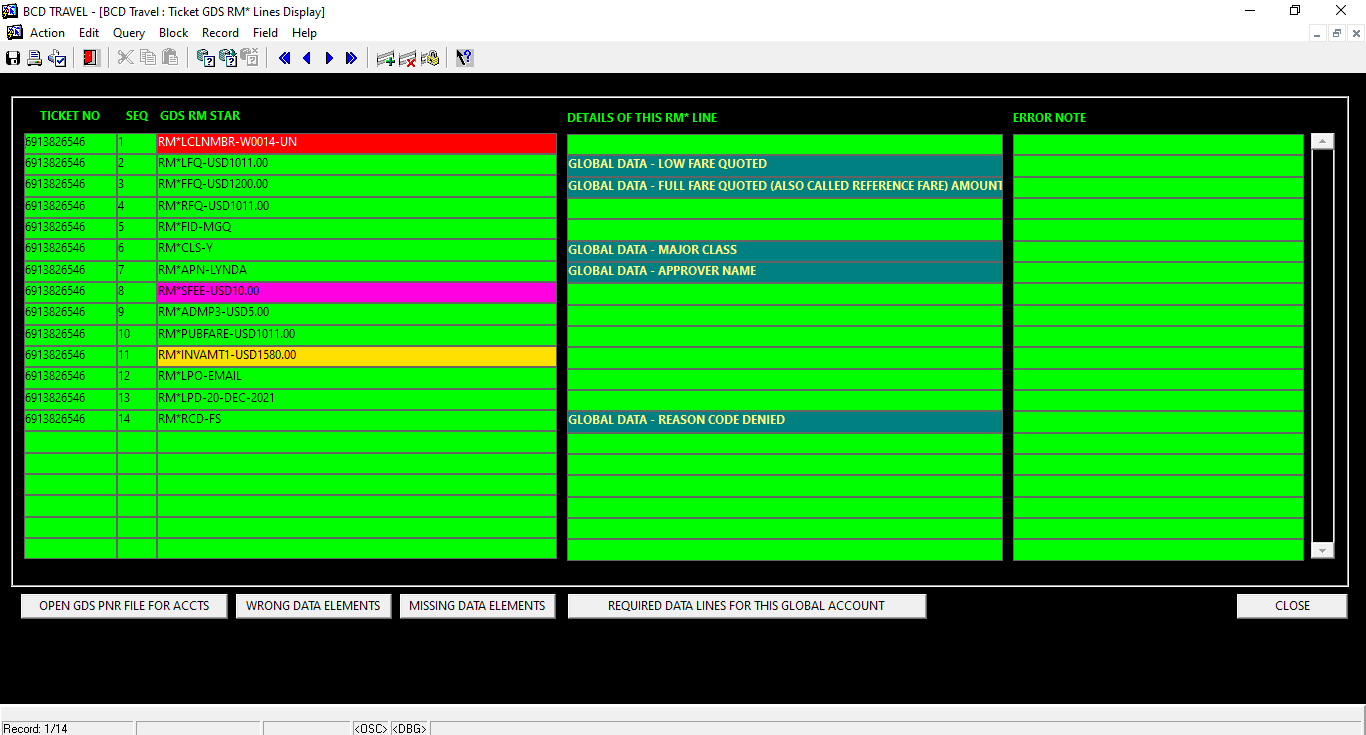Image resolution: width=1366 pixels, height=735 pixels.
Task: Click GLOBAL DATA - LOW FARE QUOTED detail
Action: [x=784, y=165]
